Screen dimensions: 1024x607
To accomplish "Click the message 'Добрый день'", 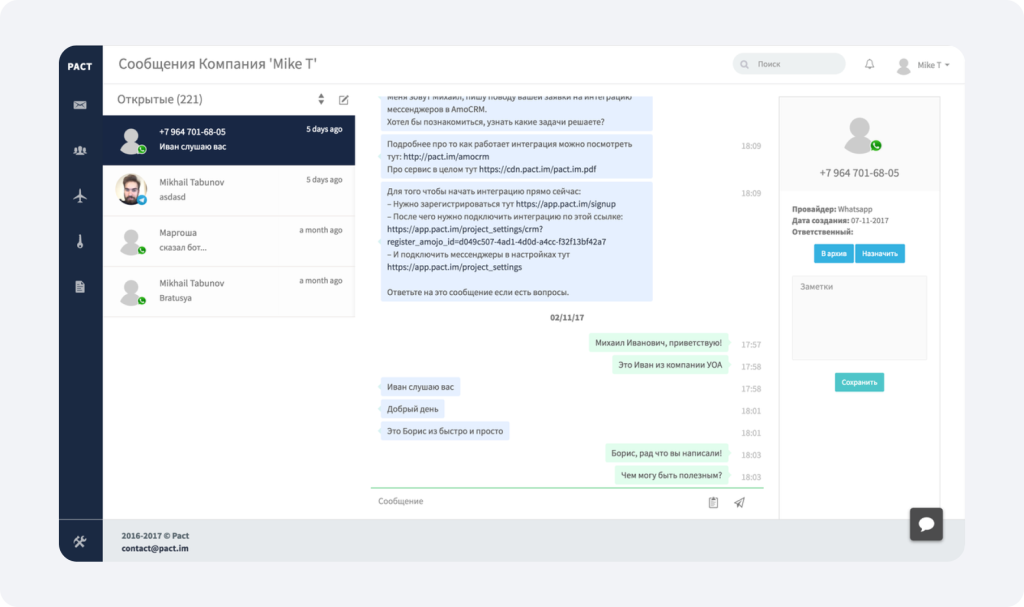I will pyautogui.click(x=412, y=409).
